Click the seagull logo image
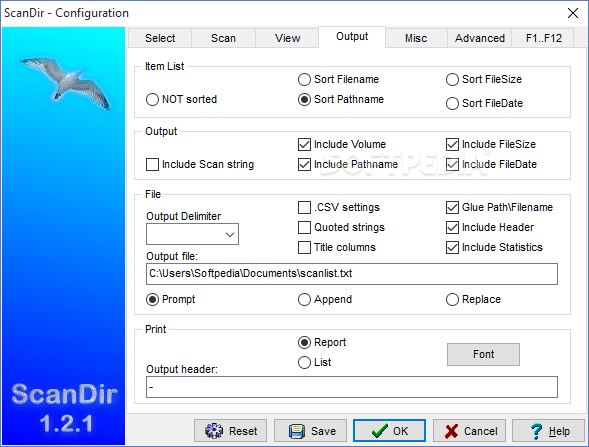Image resolution: width=589 pixels, height=447 pixels. 66,83
